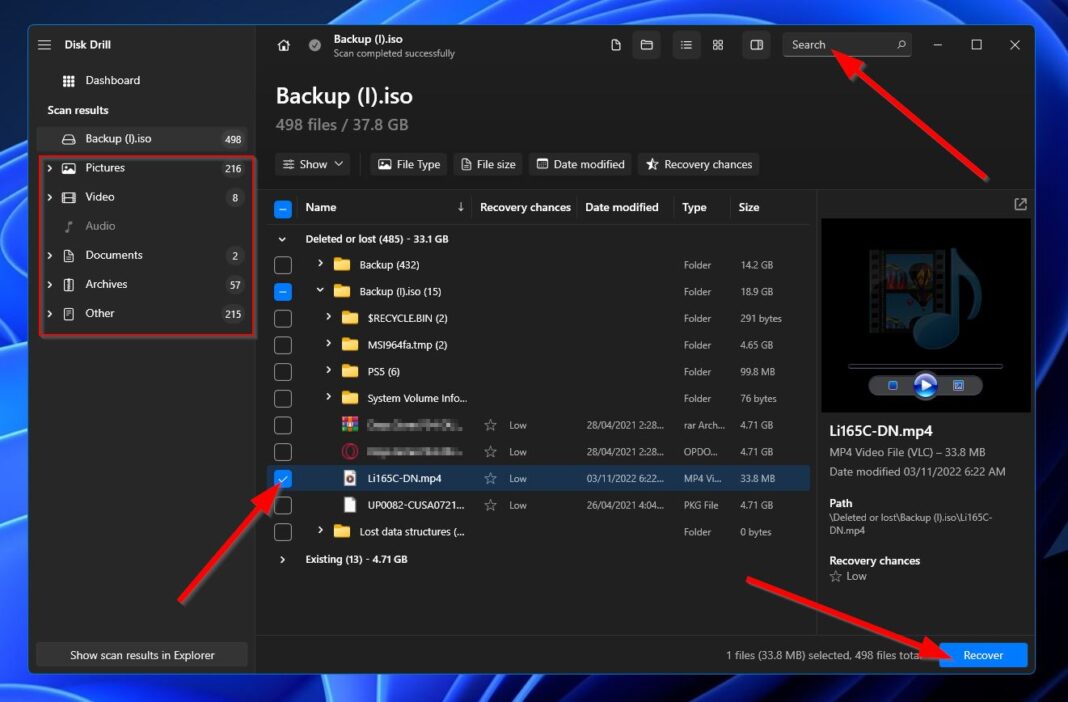The height and width of the screenshot is (702, 1068).
Task: Stop the video preview playback
Action: click(892, 385)
